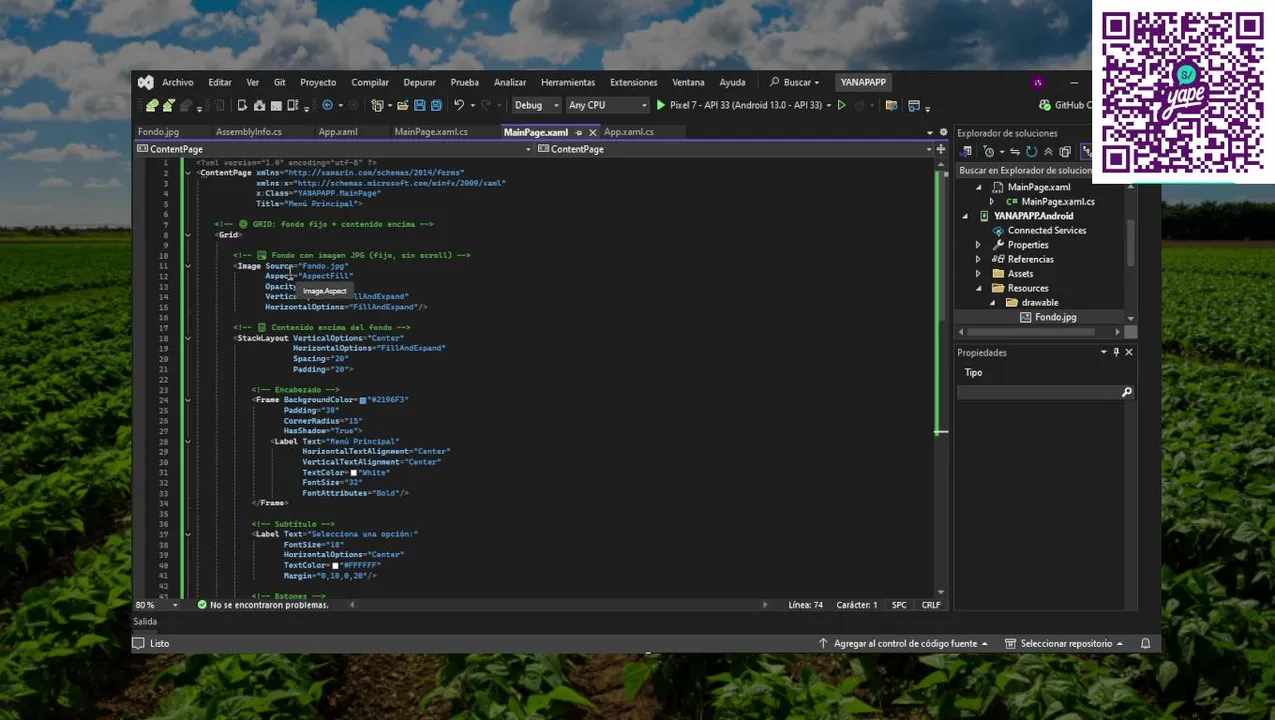1275x720 pixels.
Task: Click the notifications bell icon
Action: pyautogui.click(x=1146, y=644)
